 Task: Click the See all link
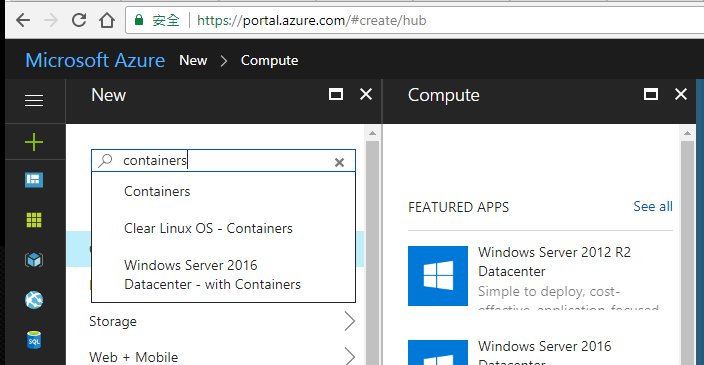(653, 207)
